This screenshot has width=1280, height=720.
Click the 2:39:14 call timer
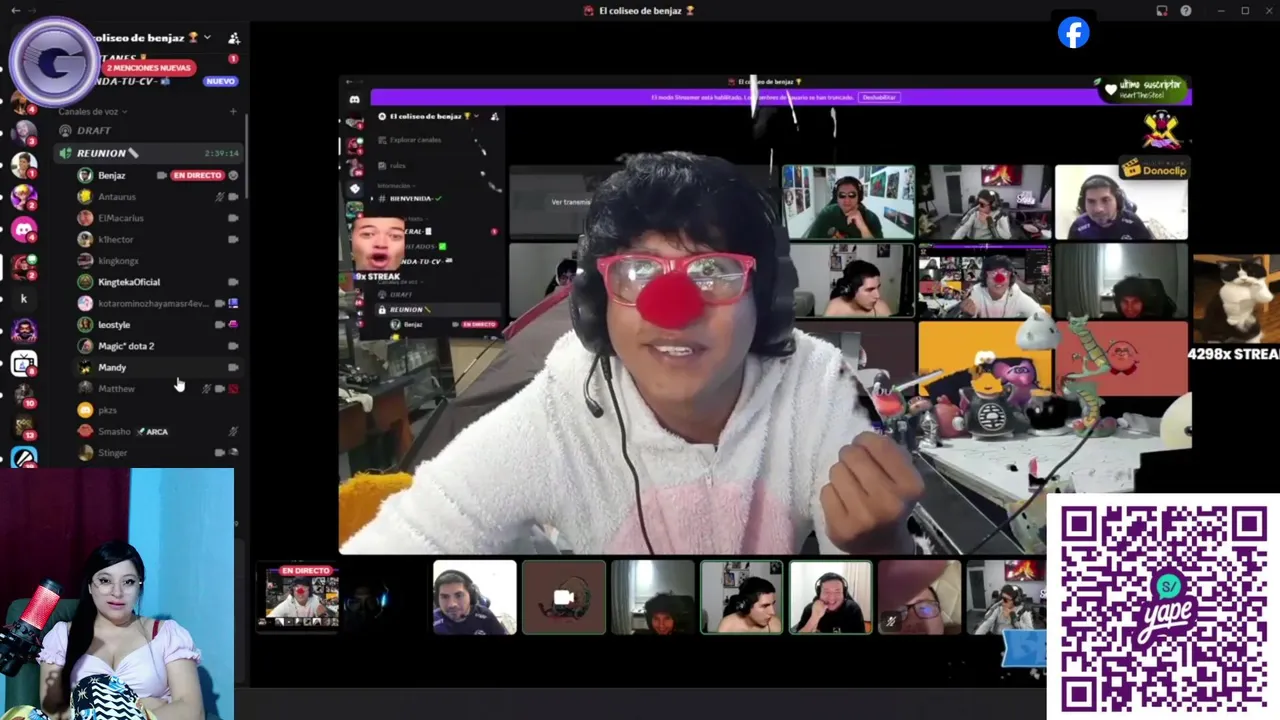[222, 153]
